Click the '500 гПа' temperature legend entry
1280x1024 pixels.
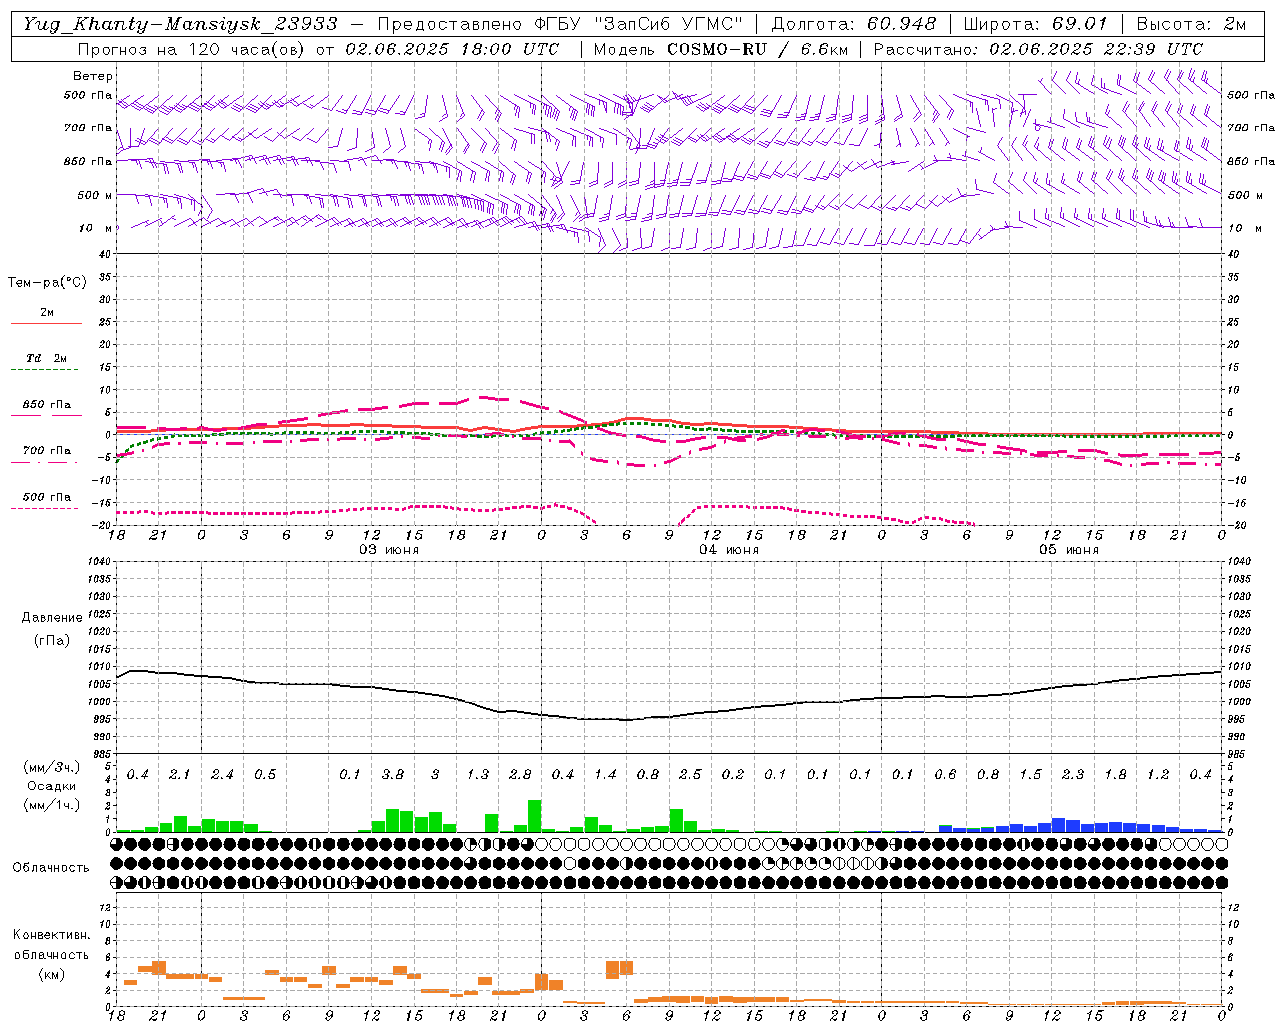pos(46,497)
